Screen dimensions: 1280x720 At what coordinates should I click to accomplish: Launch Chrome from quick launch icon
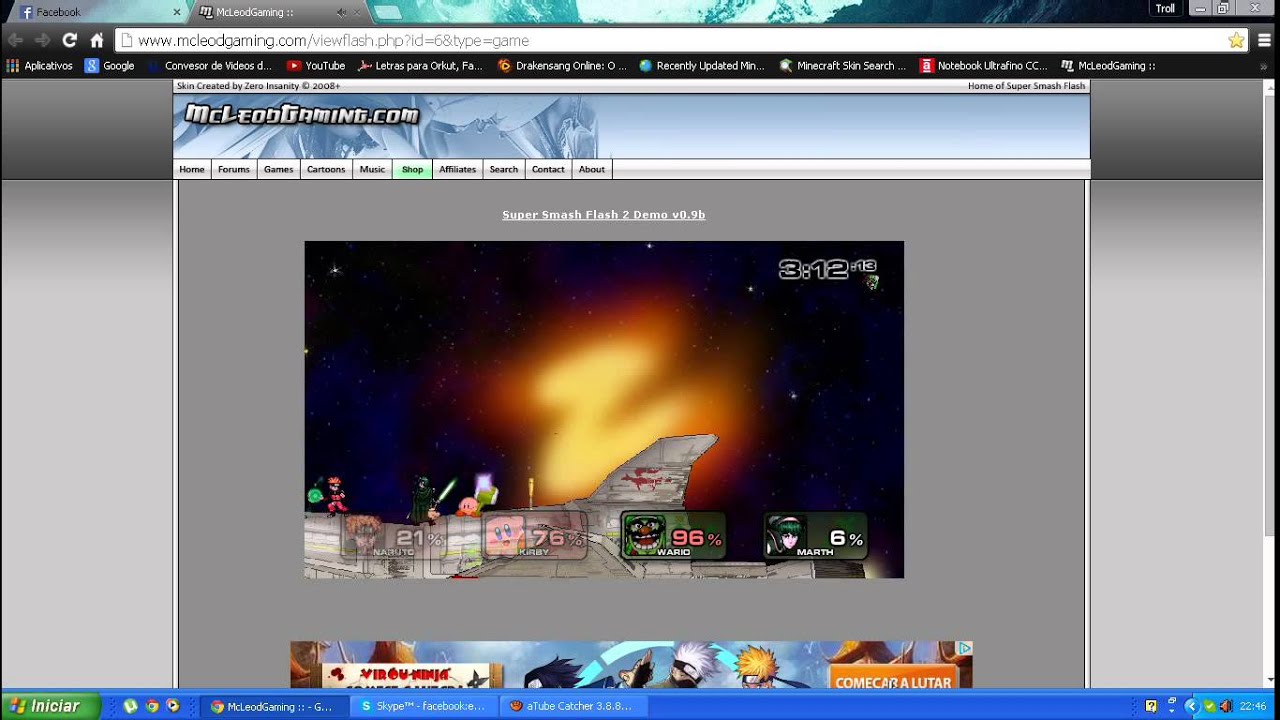(152, 706)
